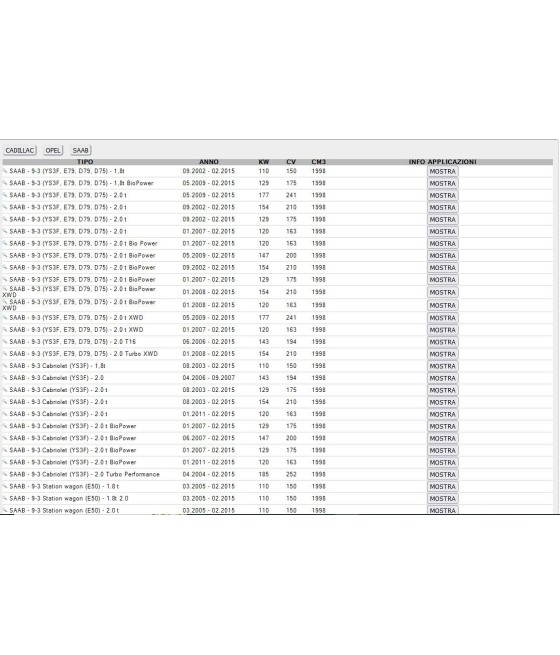Click MOSTRA for Cabriolet 2.0 Turbo Performance

click(443, 475)
